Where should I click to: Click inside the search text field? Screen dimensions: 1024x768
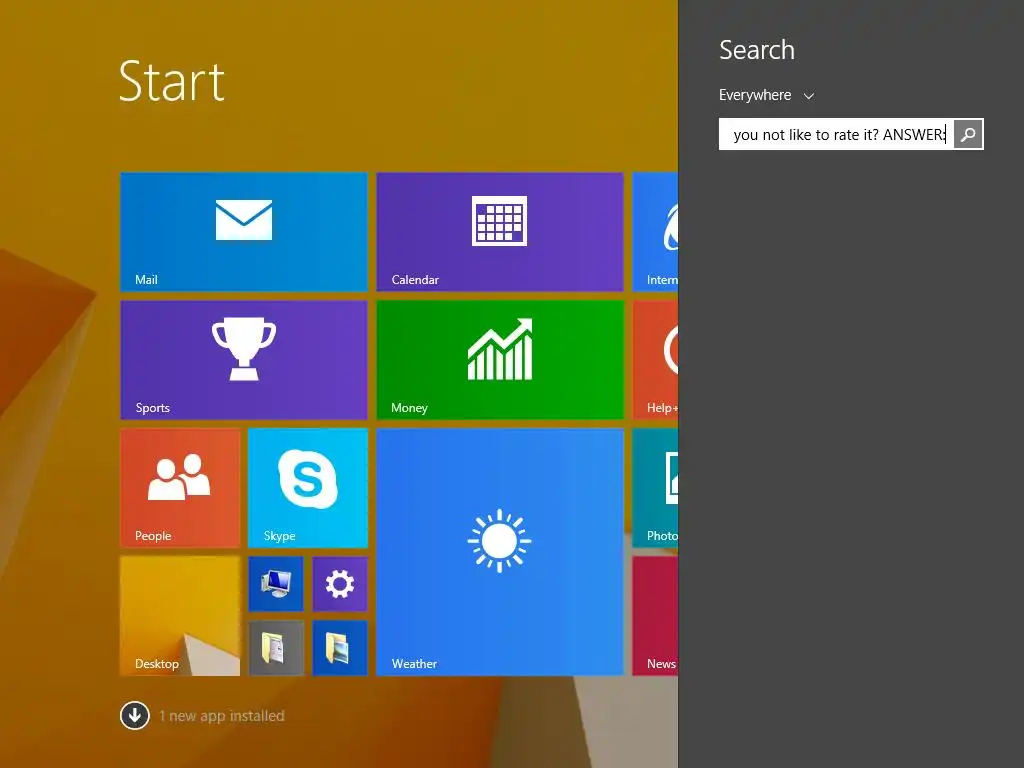point(836,135)
